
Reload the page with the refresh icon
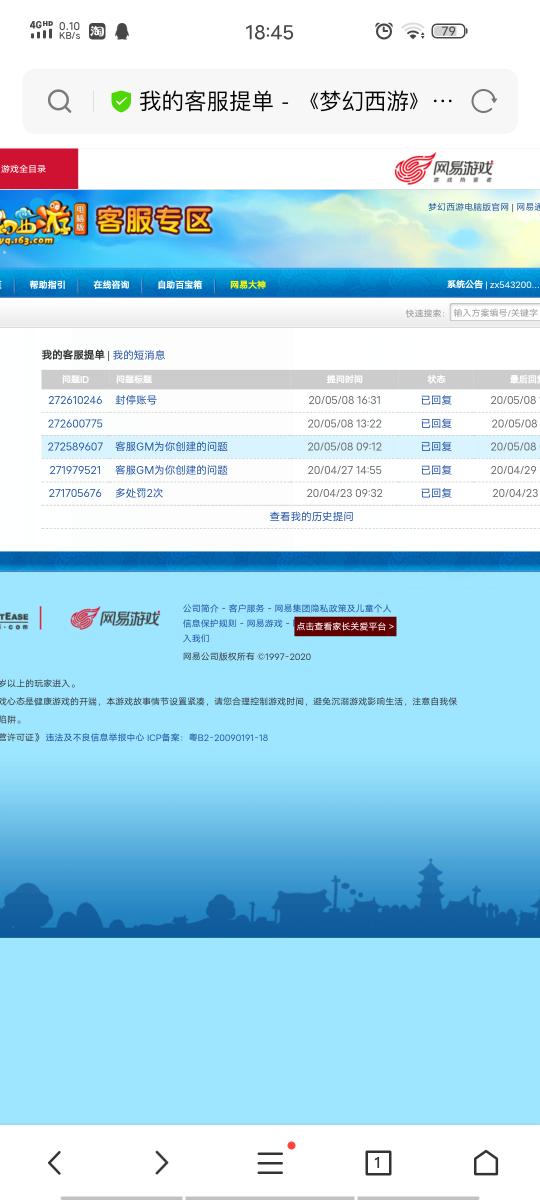tap(484, 101)
